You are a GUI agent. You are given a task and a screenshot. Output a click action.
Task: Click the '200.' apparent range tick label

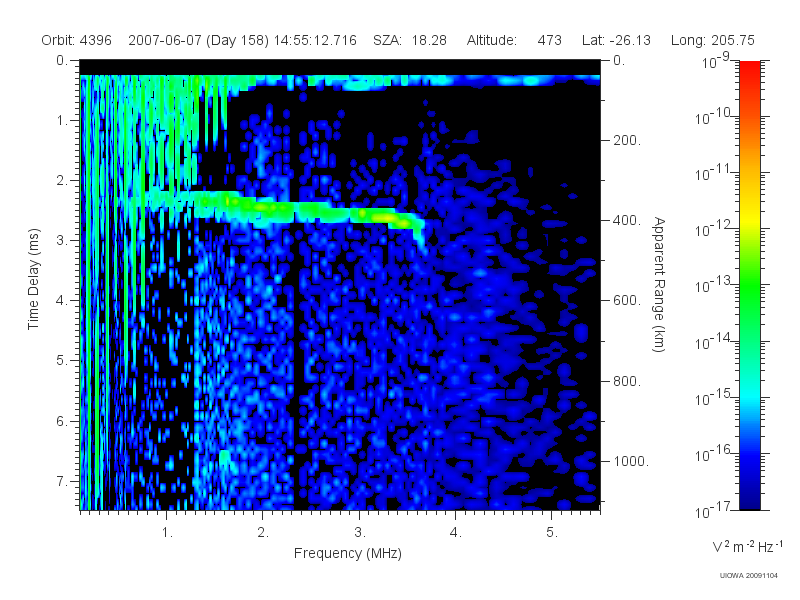coord(627,140)
